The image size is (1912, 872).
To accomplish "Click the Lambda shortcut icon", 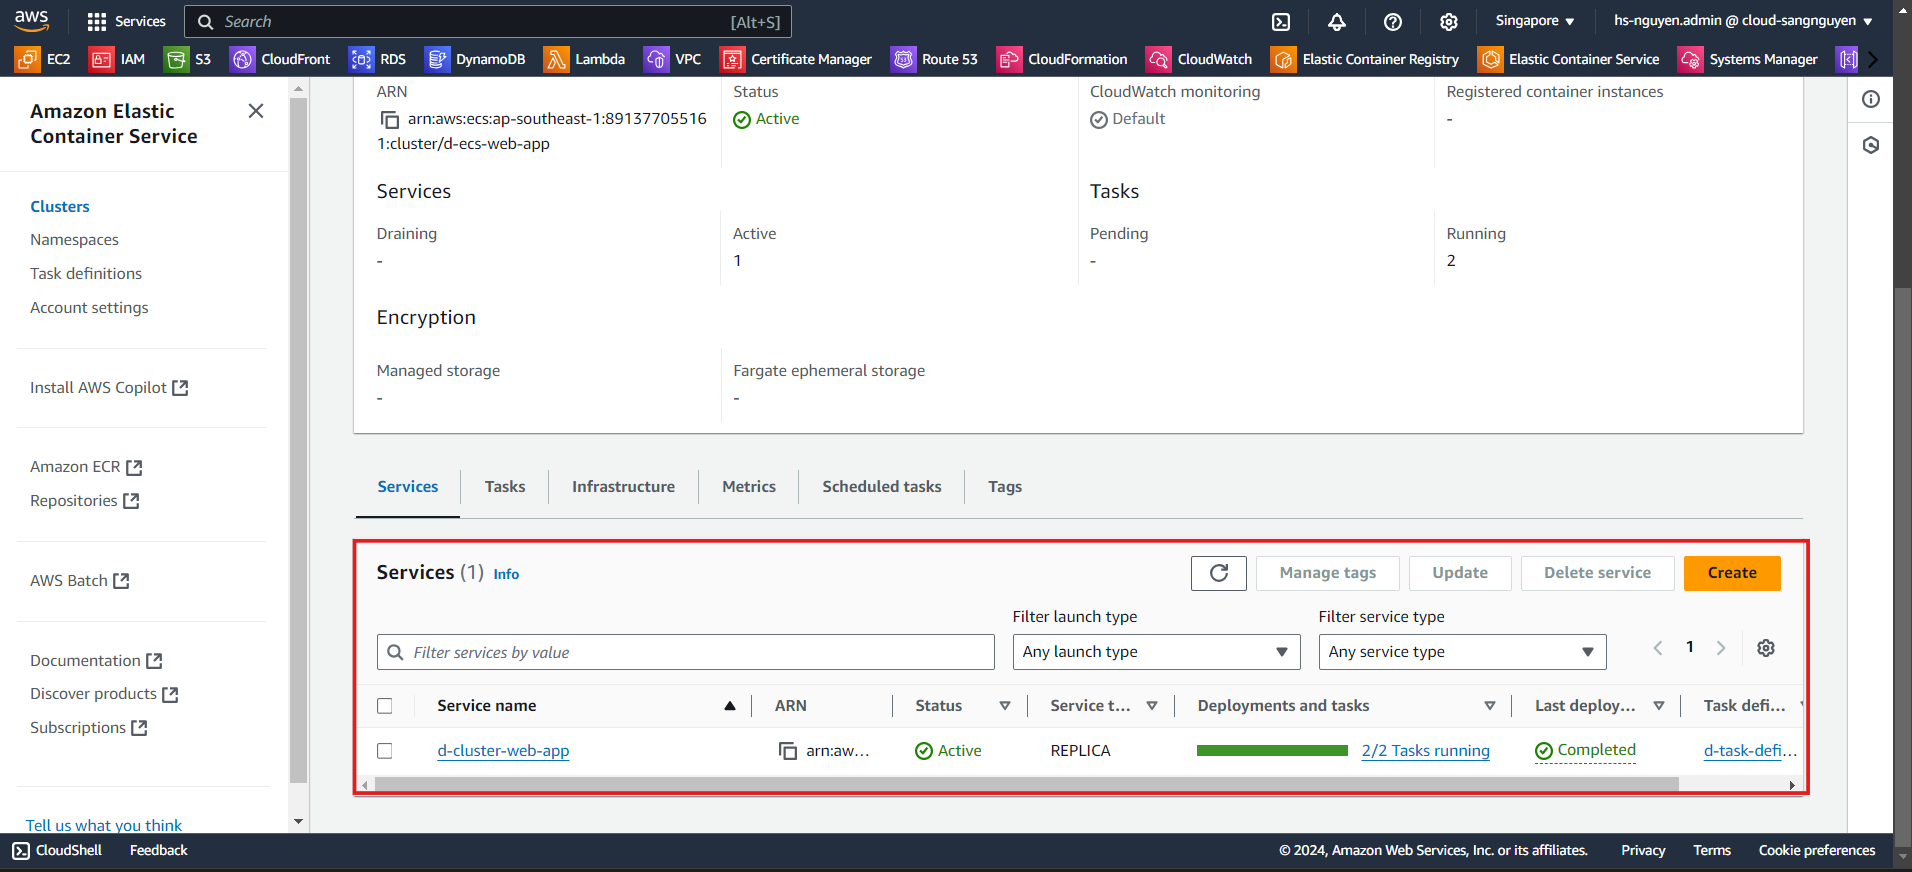I will [556, 59].
